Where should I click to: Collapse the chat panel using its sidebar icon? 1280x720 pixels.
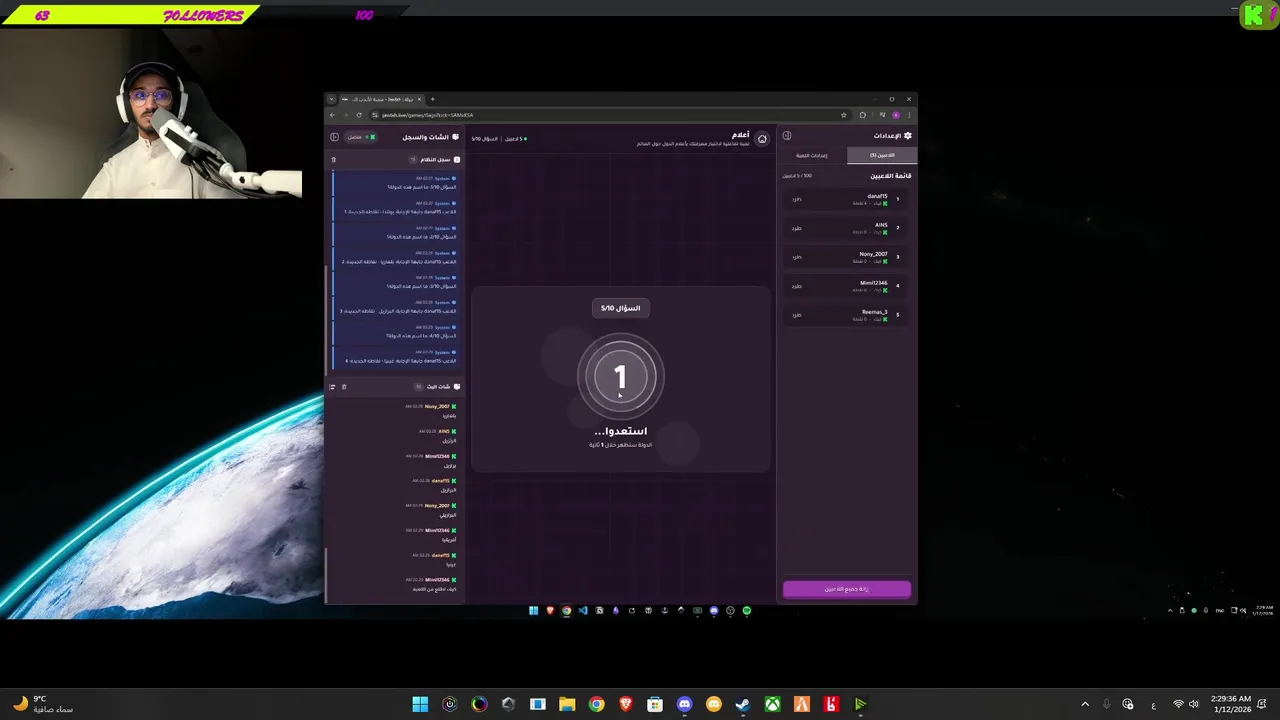[x=334, y=137]
